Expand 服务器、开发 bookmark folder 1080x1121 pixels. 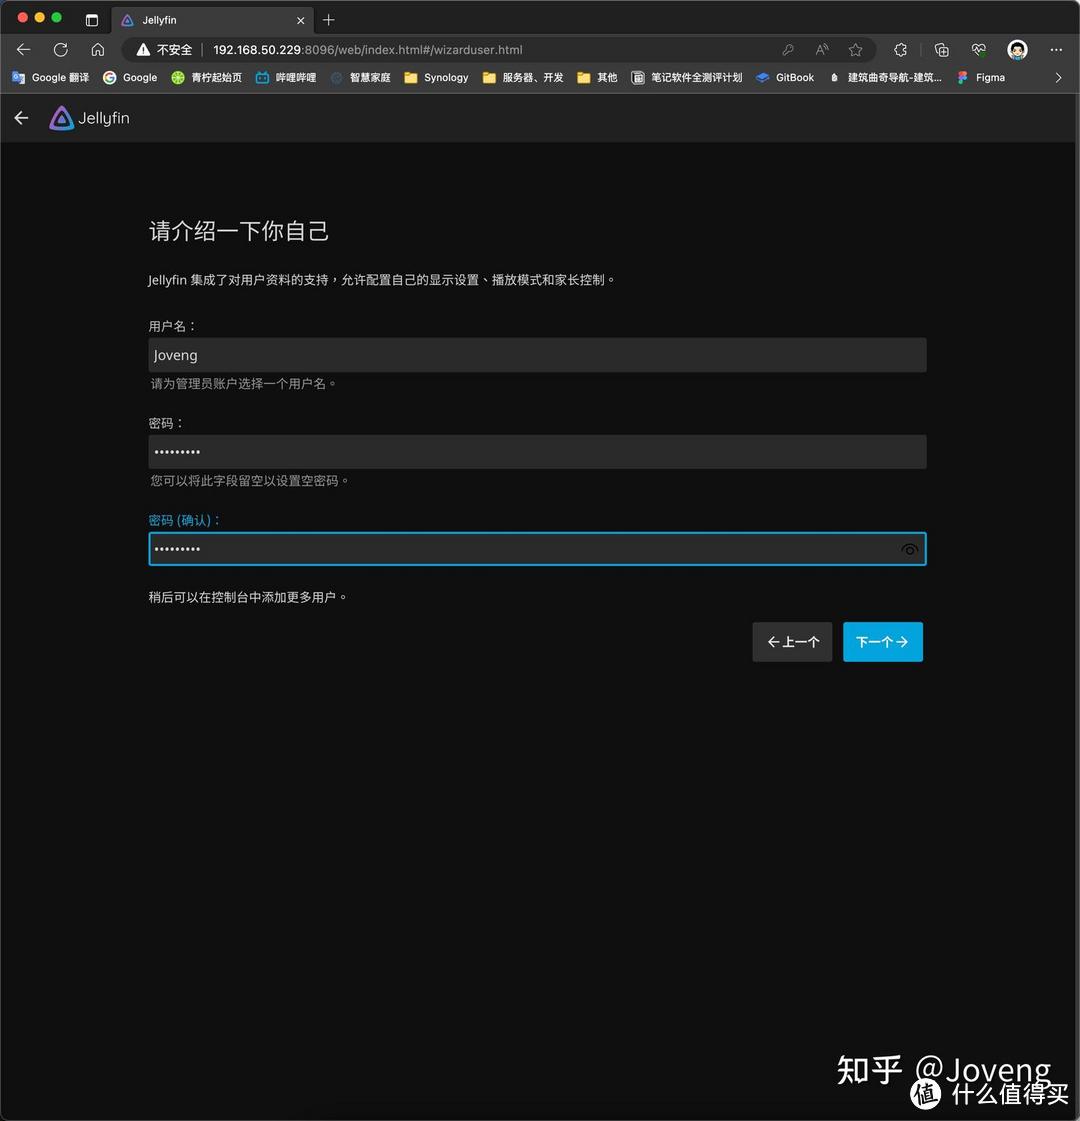click(x=522, y=77)
